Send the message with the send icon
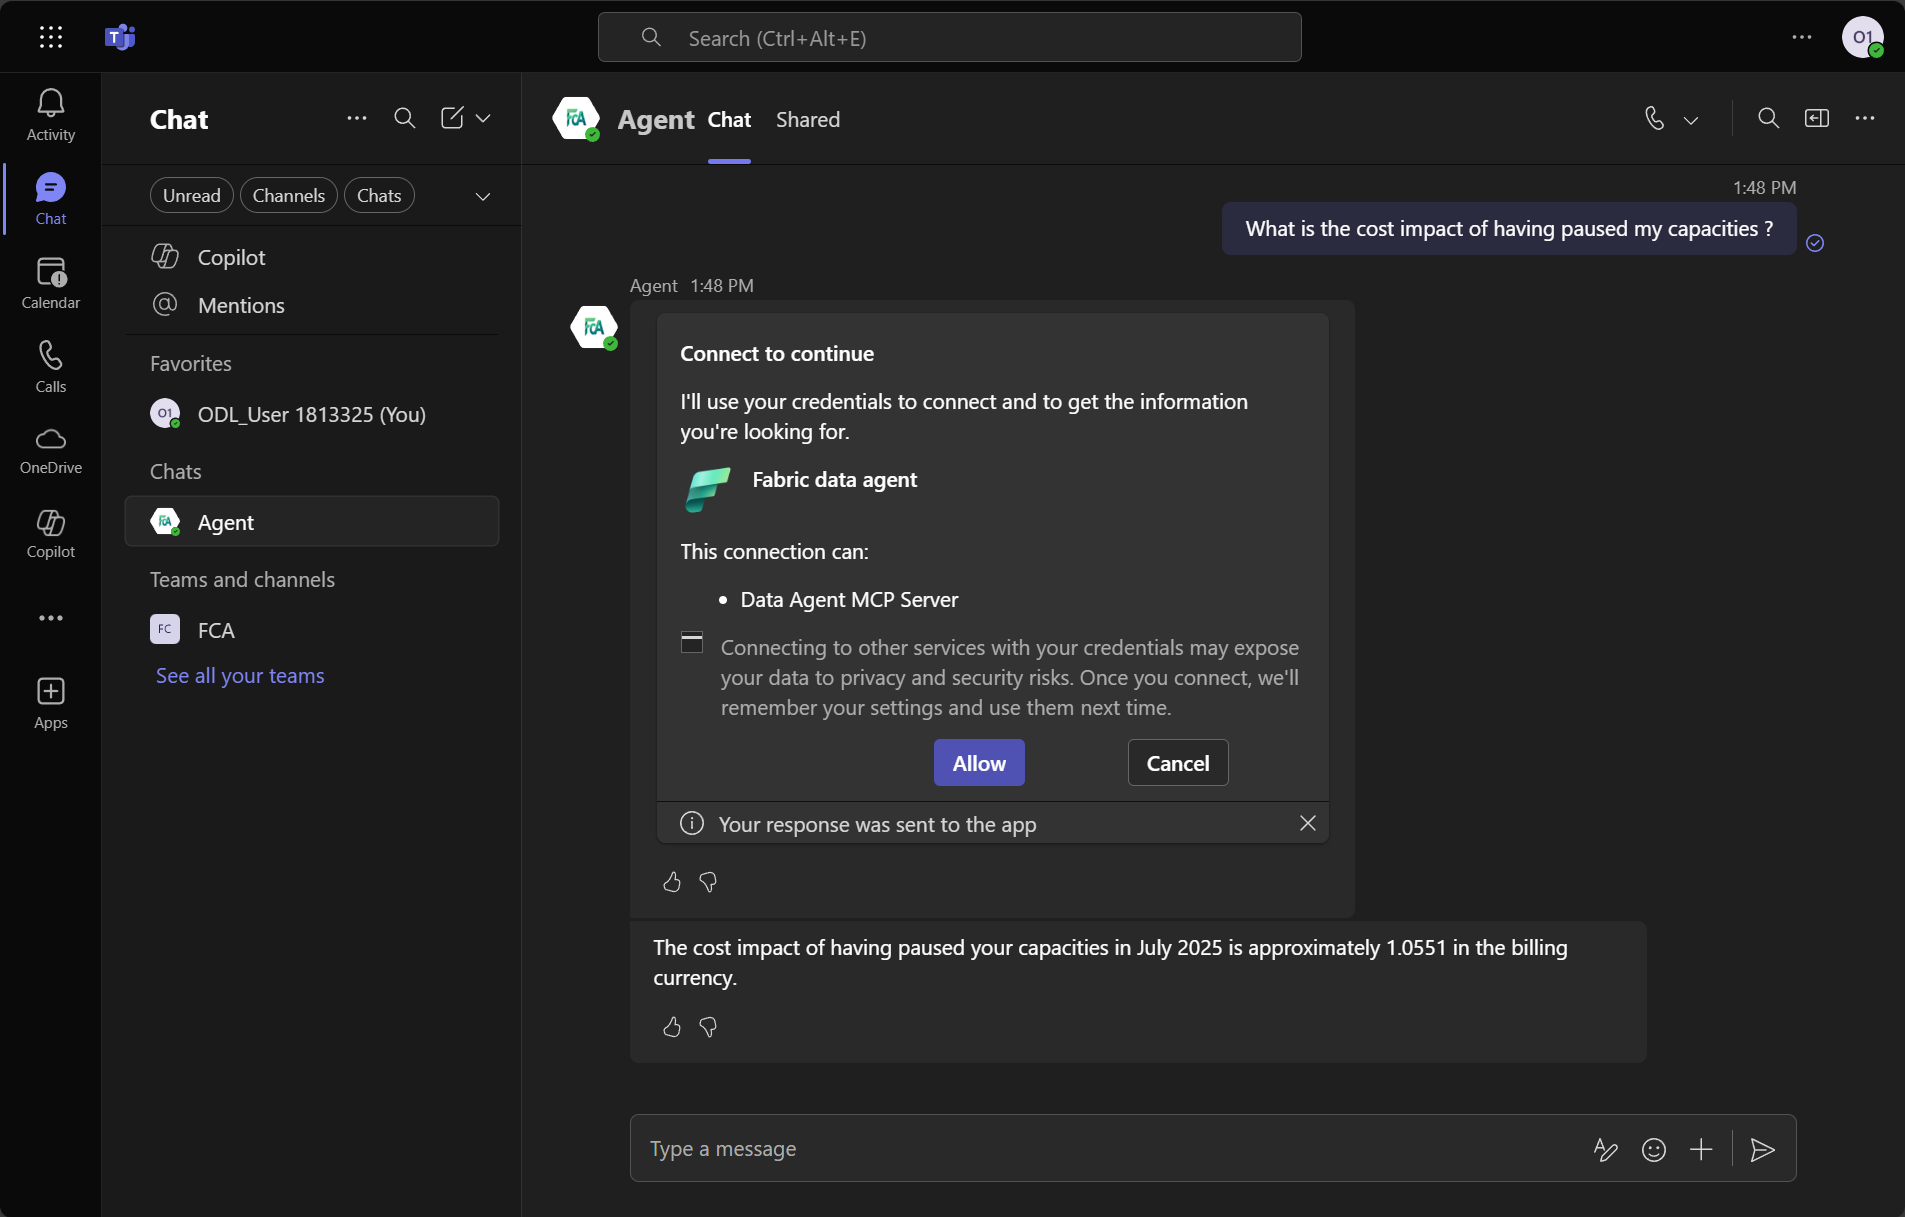 point(1761,1149)
